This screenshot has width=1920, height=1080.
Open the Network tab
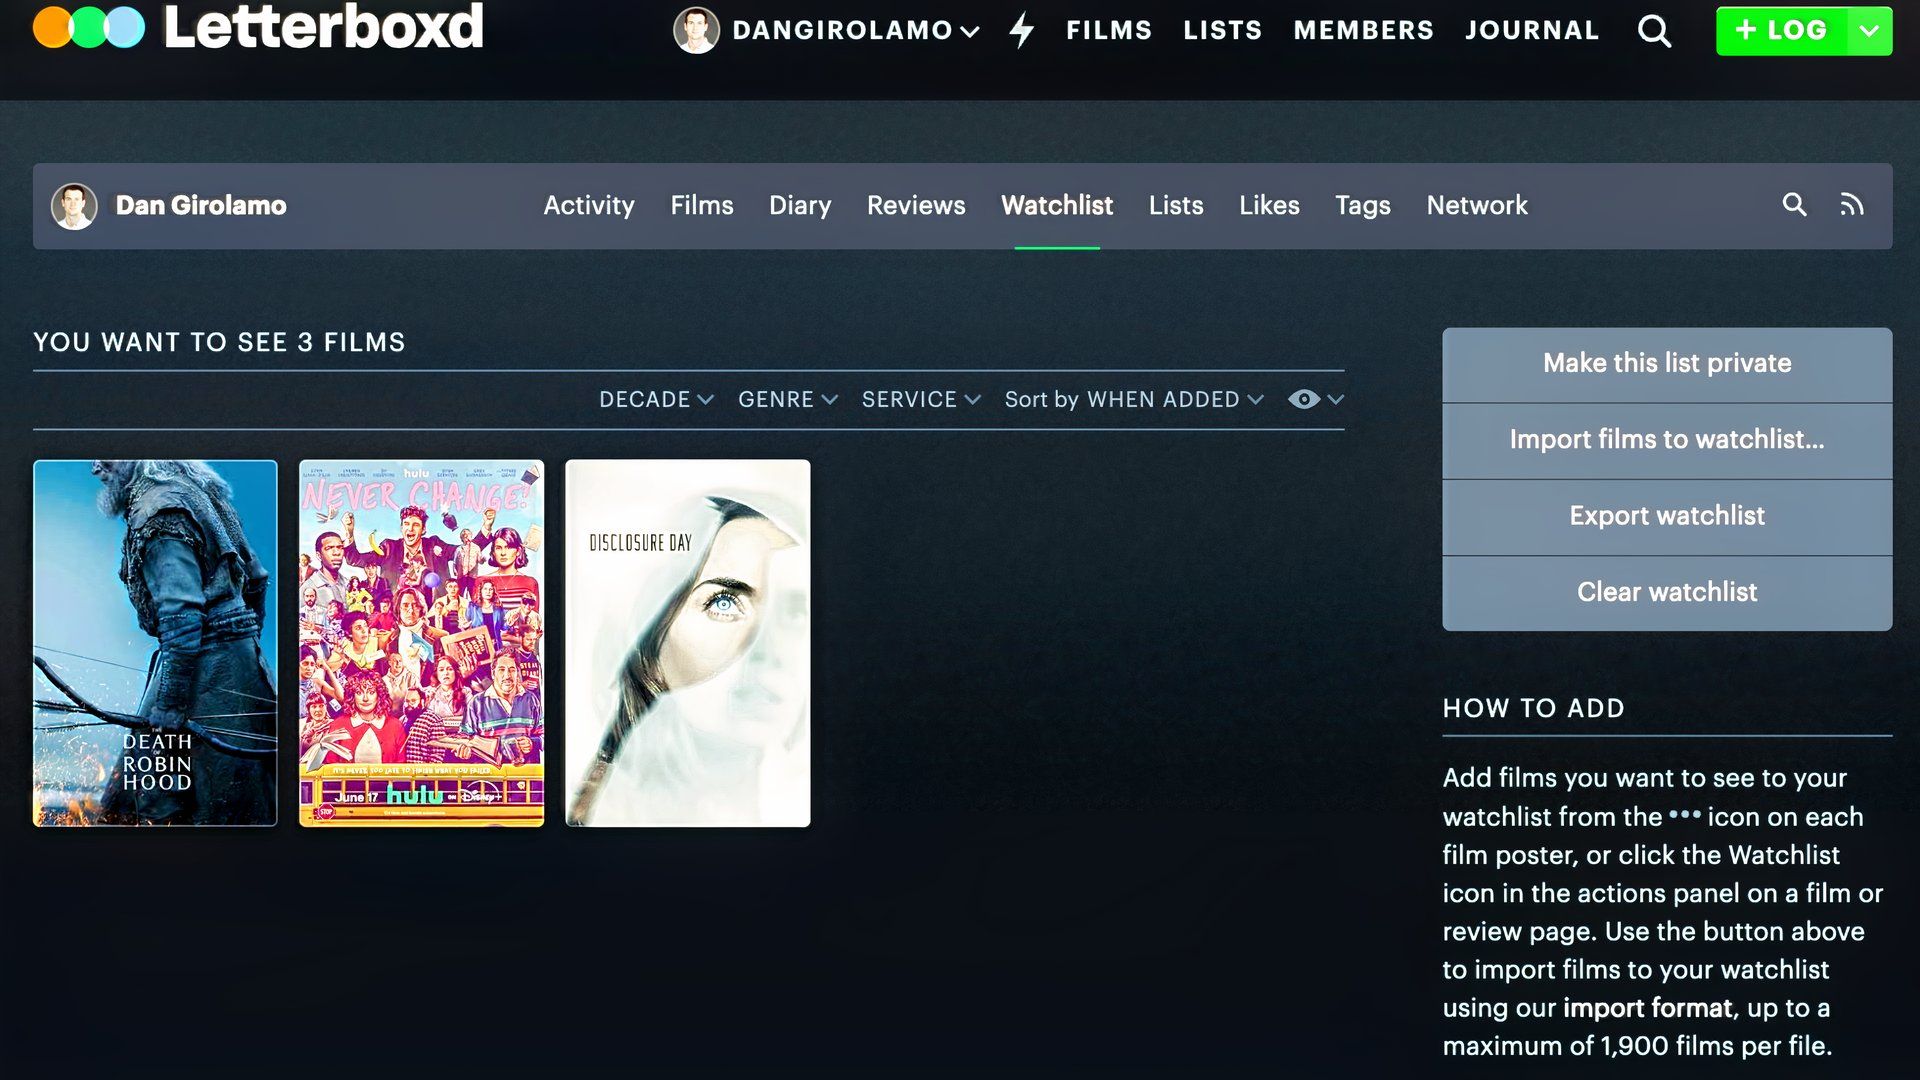pyautogui.click(x=1477, y=205)
